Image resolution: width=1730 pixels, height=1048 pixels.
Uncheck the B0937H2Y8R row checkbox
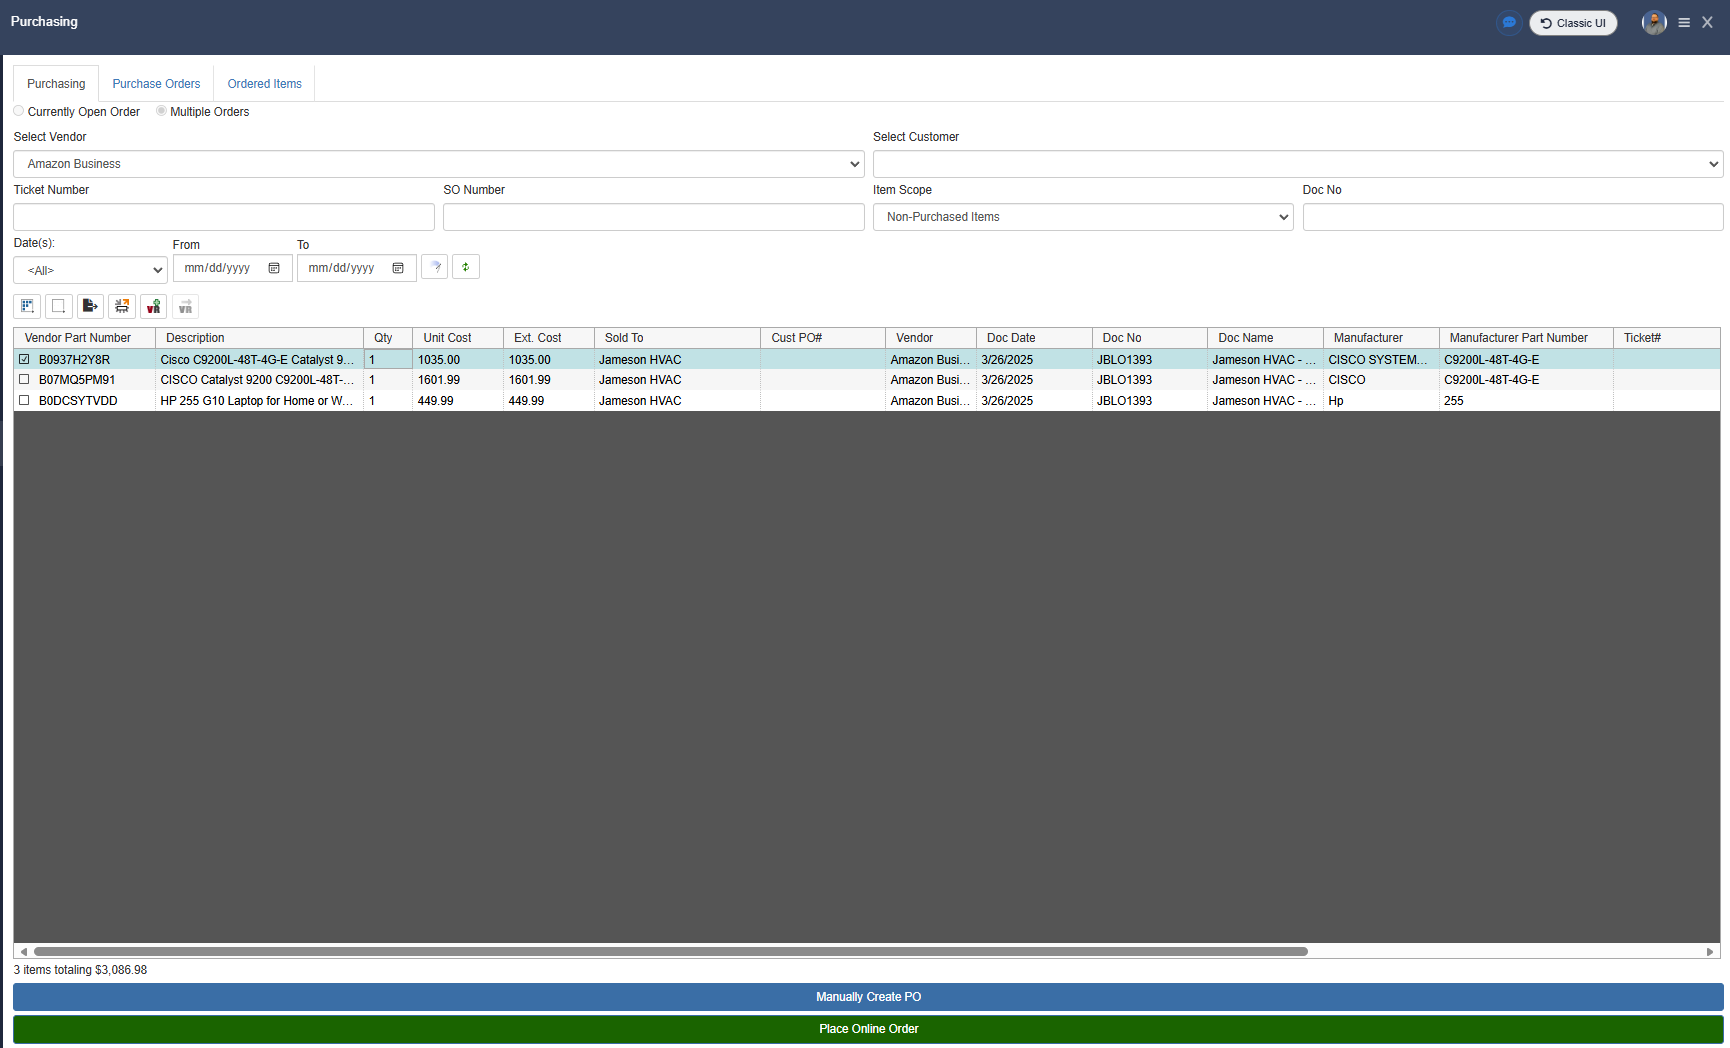[x=24, y=359]
